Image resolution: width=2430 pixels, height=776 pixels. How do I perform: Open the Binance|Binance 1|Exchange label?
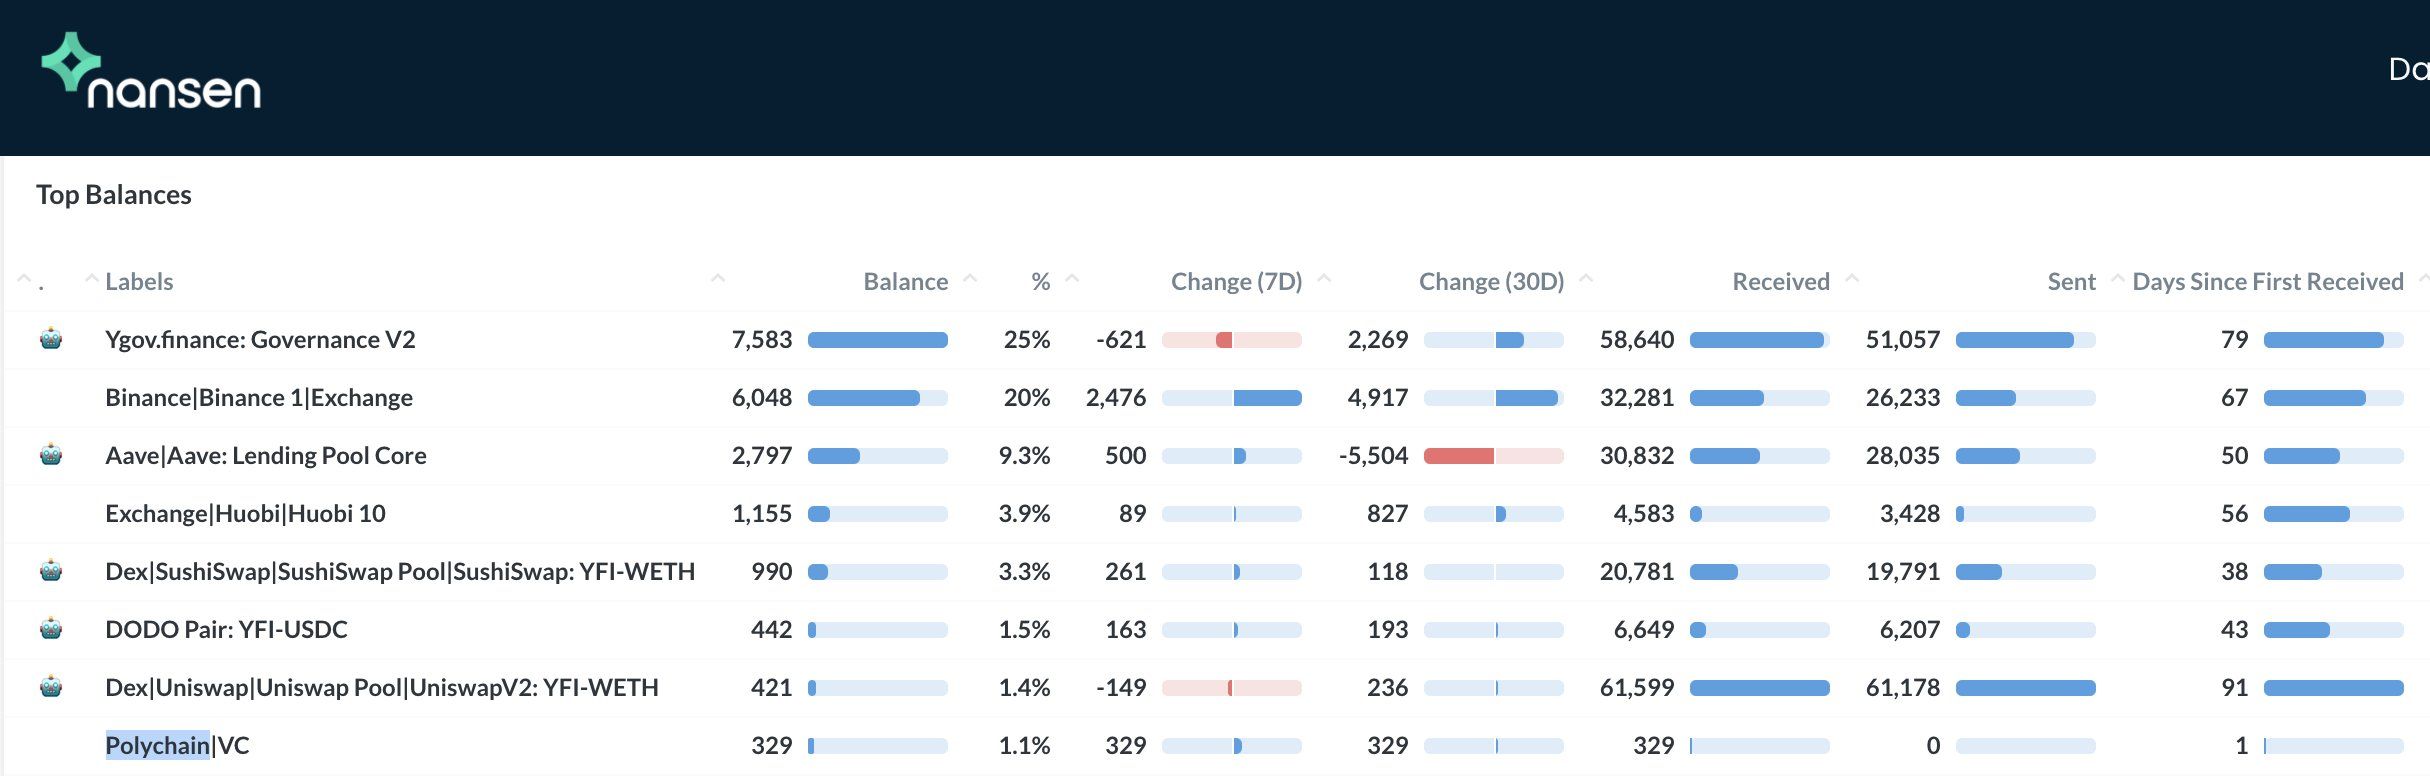pos(260,397)
